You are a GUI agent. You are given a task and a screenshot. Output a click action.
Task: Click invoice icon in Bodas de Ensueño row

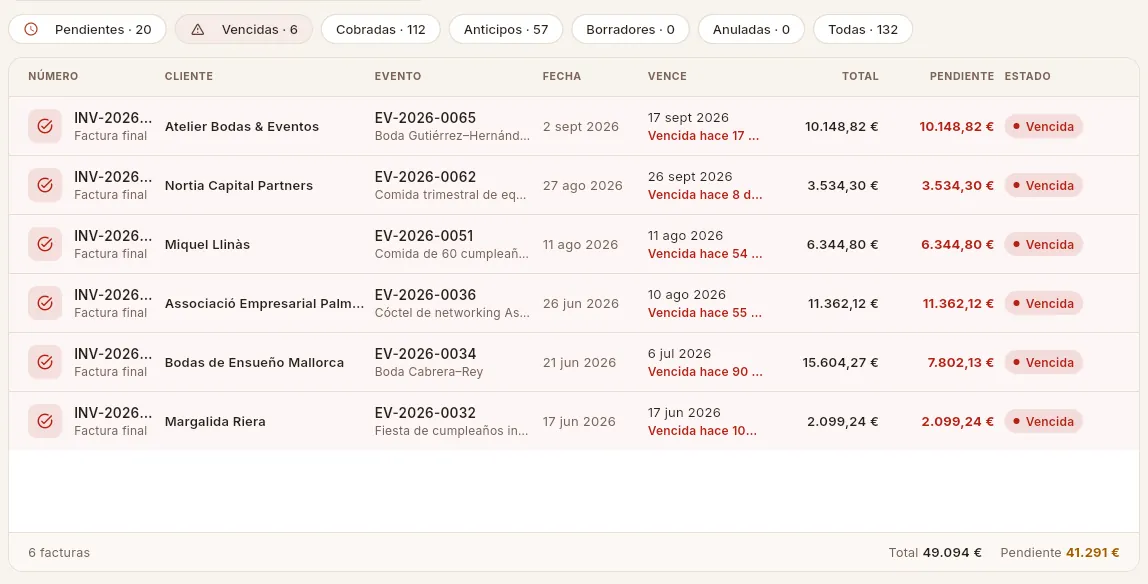pyautogui.click(x=45, y=362)
